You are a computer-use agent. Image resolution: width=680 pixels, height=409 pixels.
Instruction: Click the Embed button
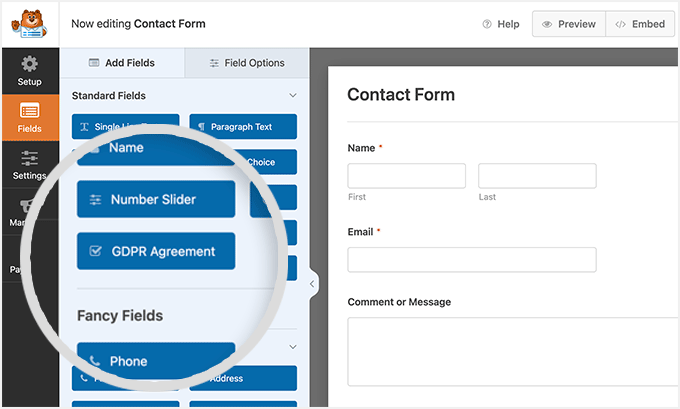click(x=640, y=24)
